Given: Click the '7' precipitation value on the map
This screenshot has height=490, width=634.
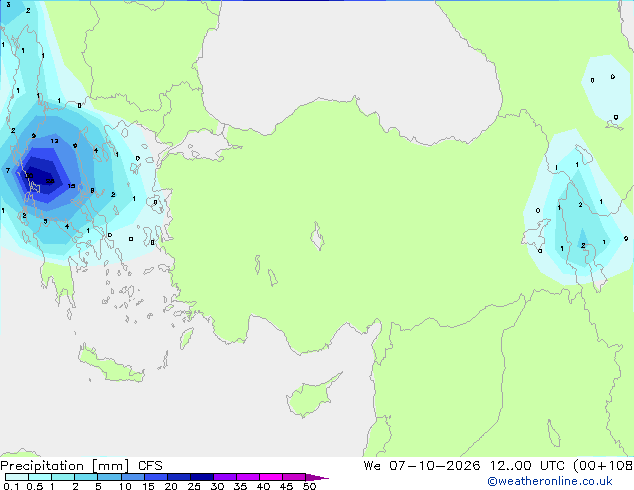Looking at the screenshot, I should [8, 170].
